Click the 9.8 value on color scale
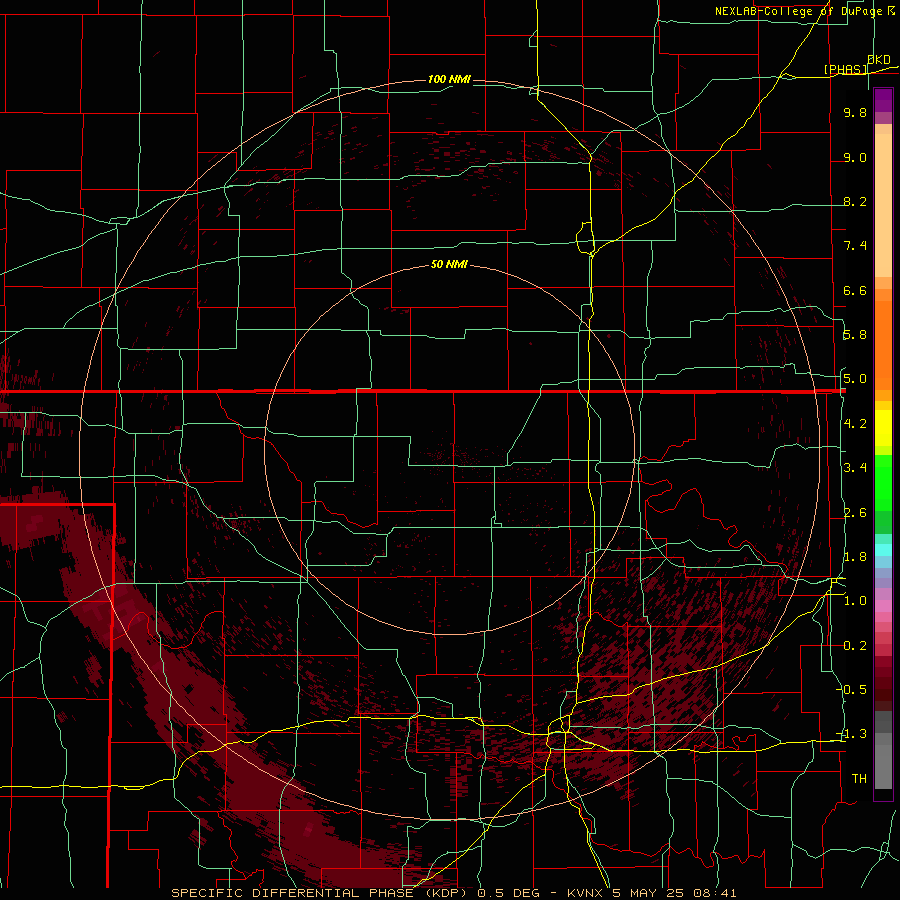The image size is (900, 900). (855, 112)
